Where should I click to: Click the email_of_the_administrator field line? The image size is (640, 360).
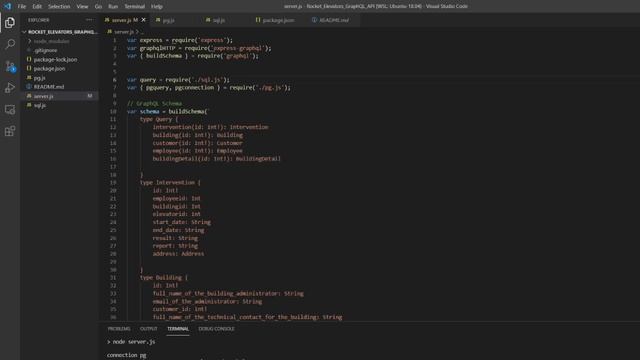click(207, 301)
